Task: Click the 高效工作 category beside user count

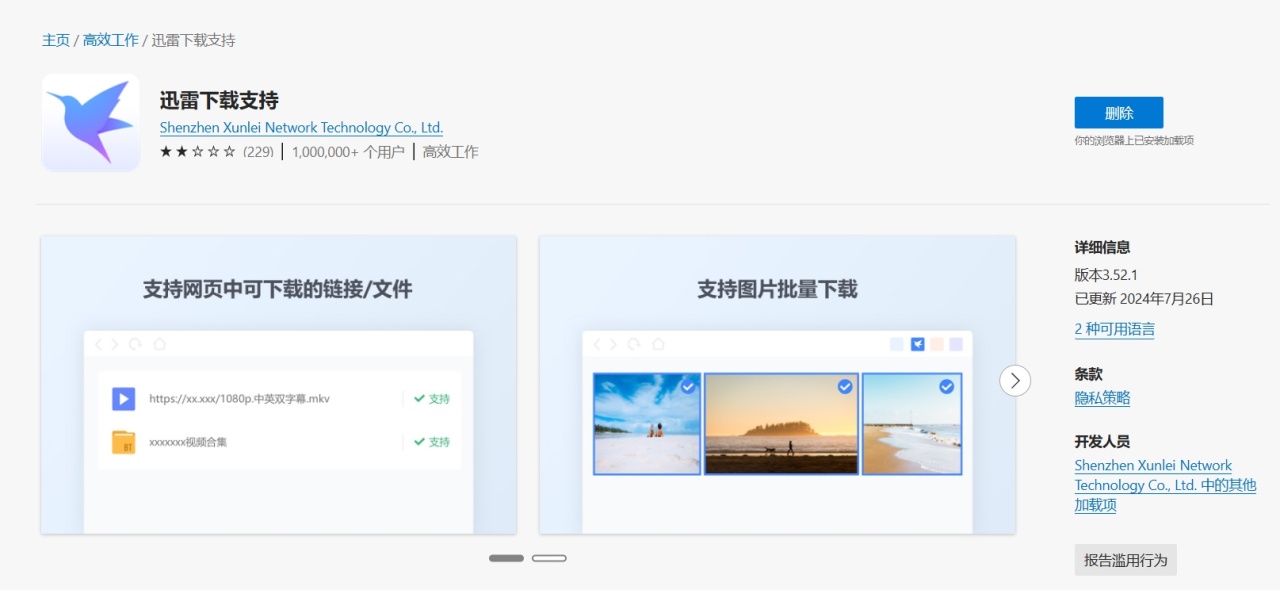Action: (450, 152)
